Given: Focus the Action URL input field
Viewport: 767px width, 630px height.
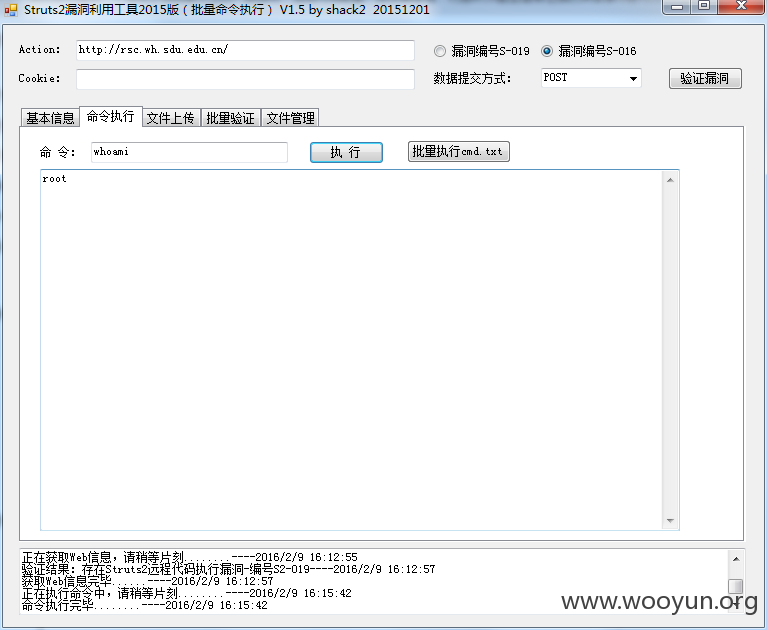Looking at the screenshot, I should point(245,50).
